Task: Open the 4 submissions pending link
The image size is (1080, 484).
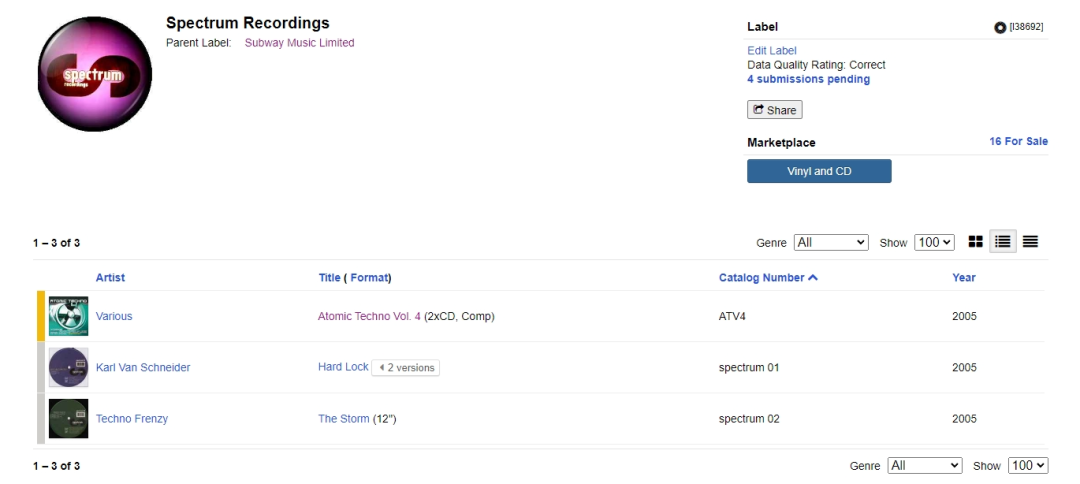Action: pyautogui.click(x=808, y=79)
